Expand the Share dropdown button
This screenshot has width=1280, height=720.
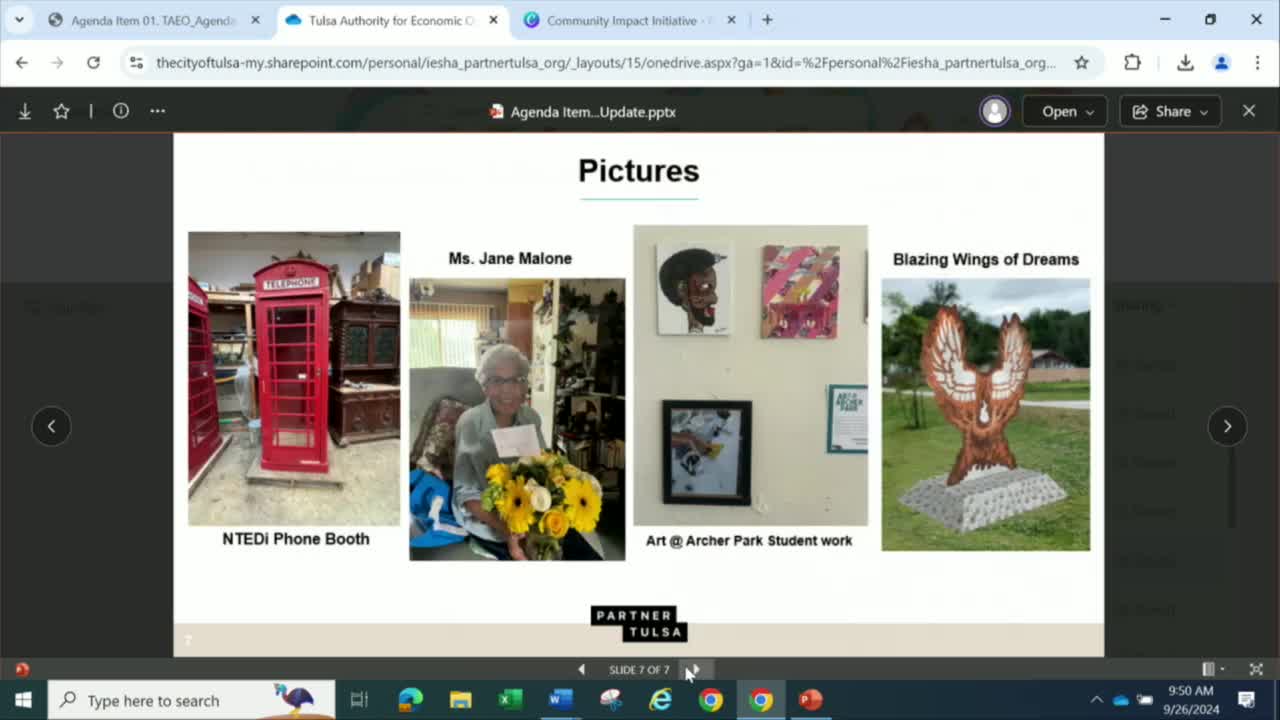coord(1170,111)
